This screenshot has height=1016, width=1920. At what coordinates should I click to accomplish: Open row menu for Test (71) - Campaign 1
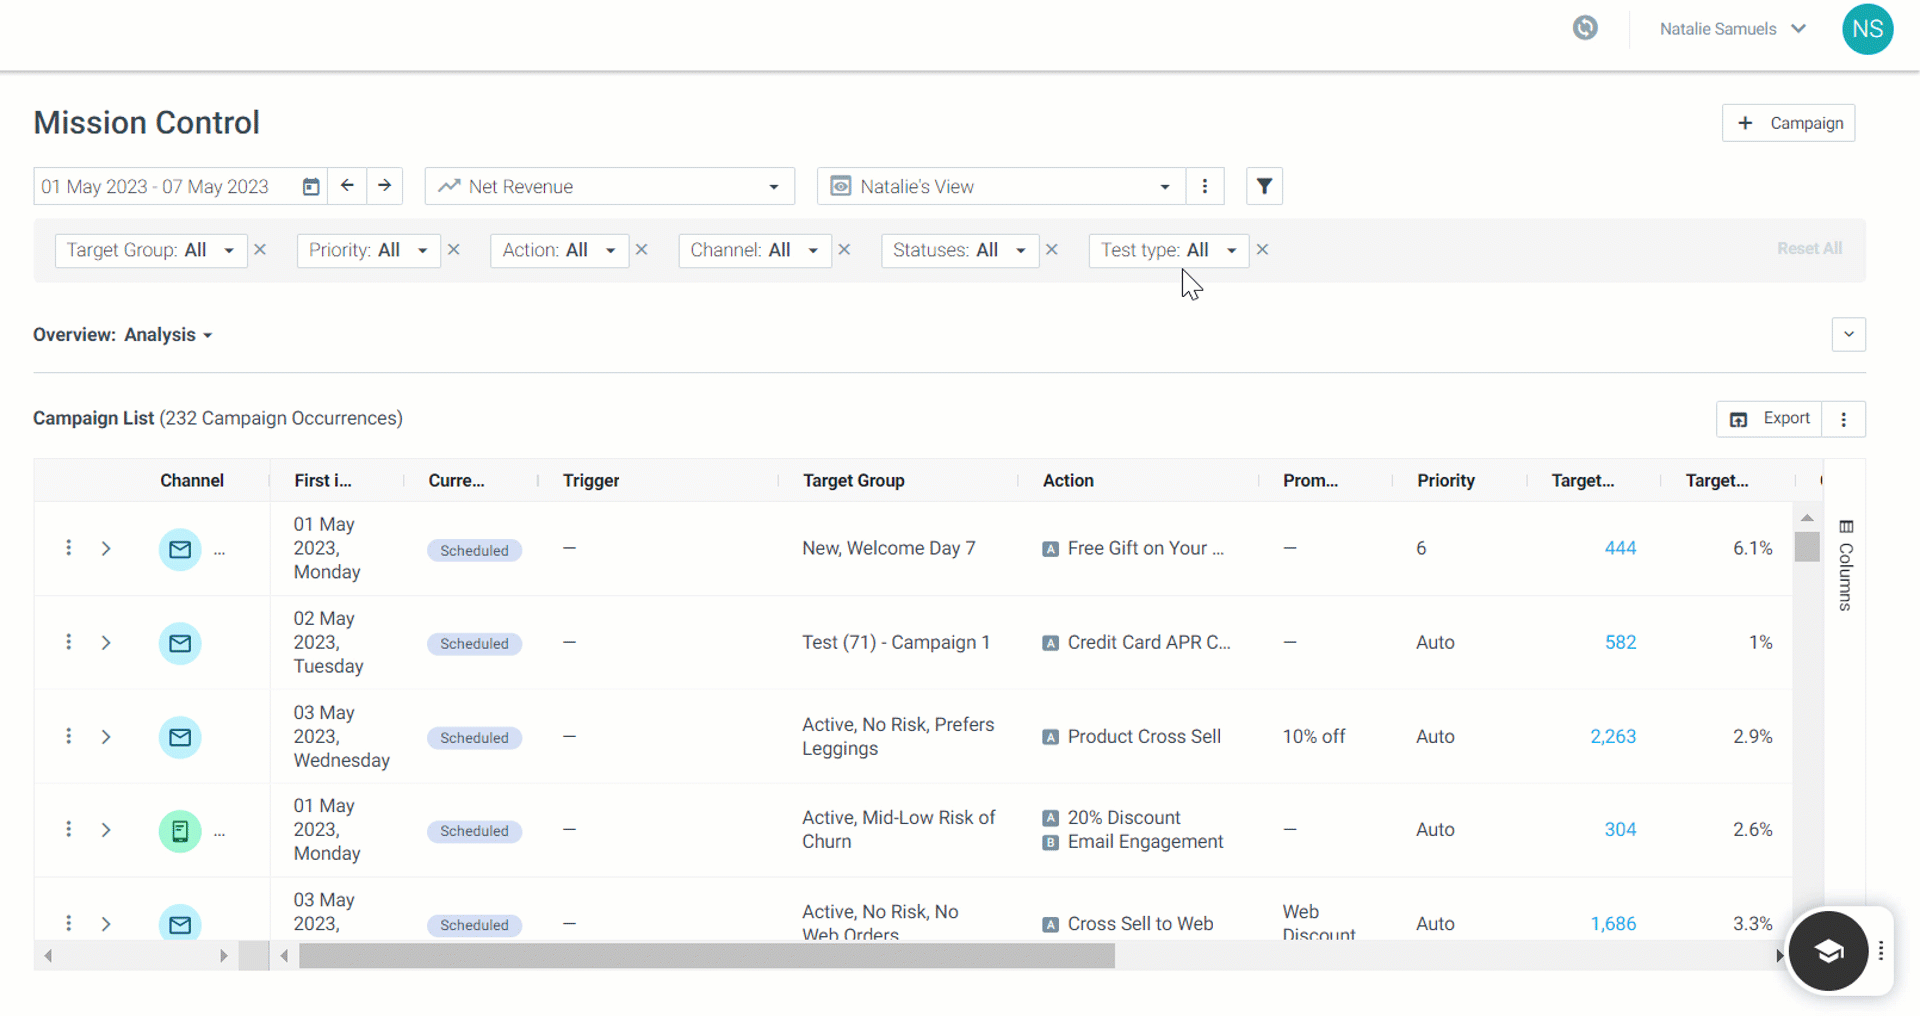[x=68, y=642]
